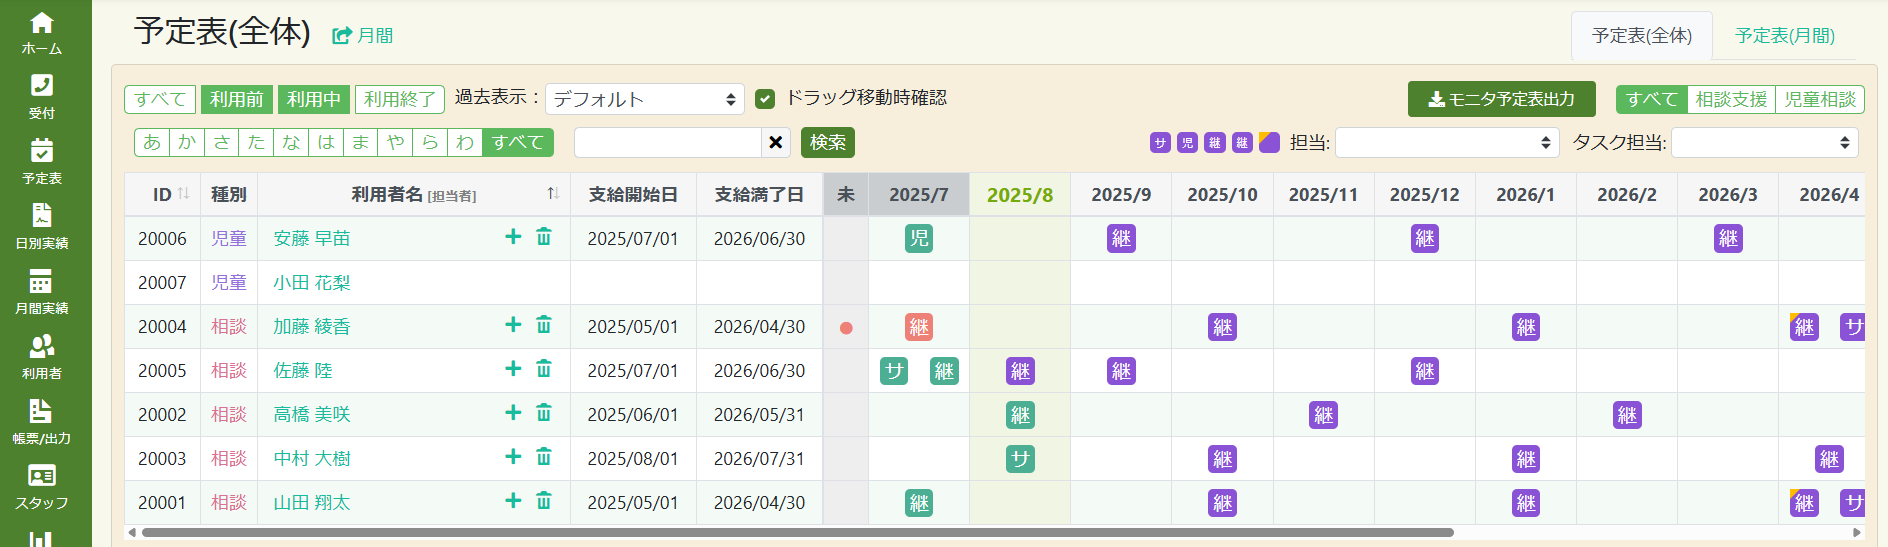The image size is (1888, 547).
Task: Open the 過去表示 デフォルト dropdown
Action: [644, 99]
